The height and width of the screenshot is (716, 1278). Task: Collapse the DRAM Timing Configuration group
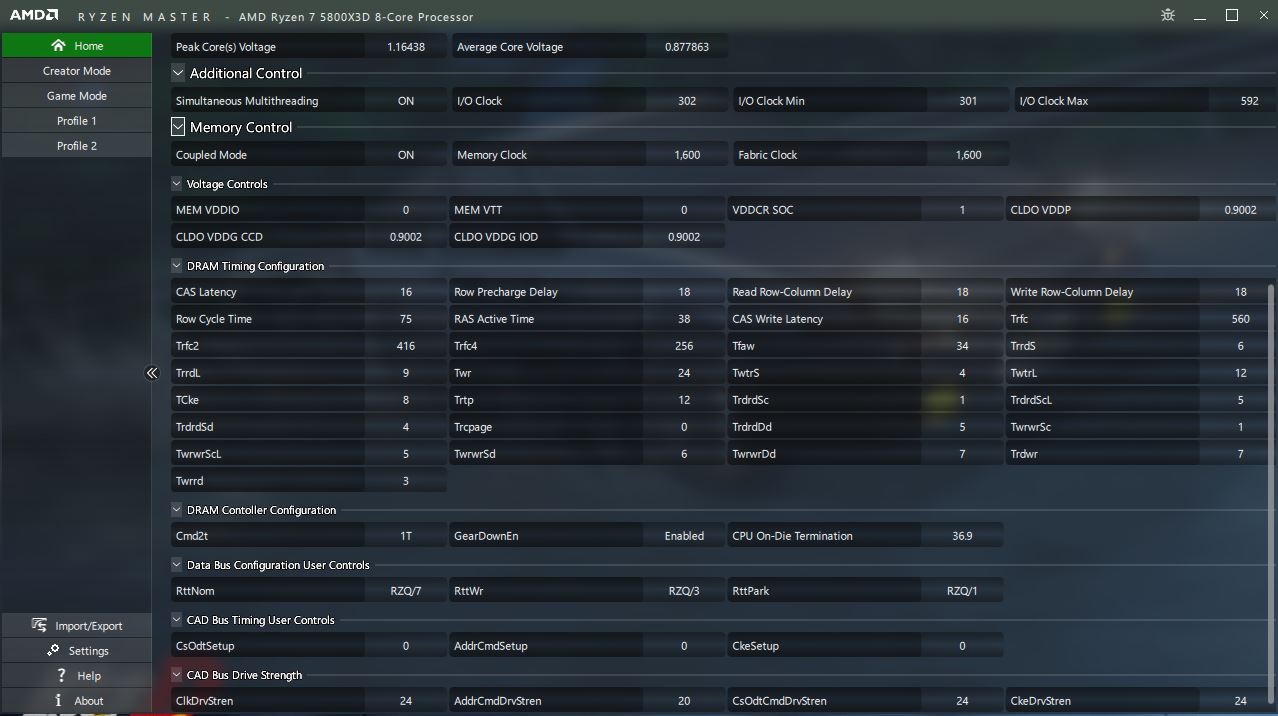pos(178,266)
